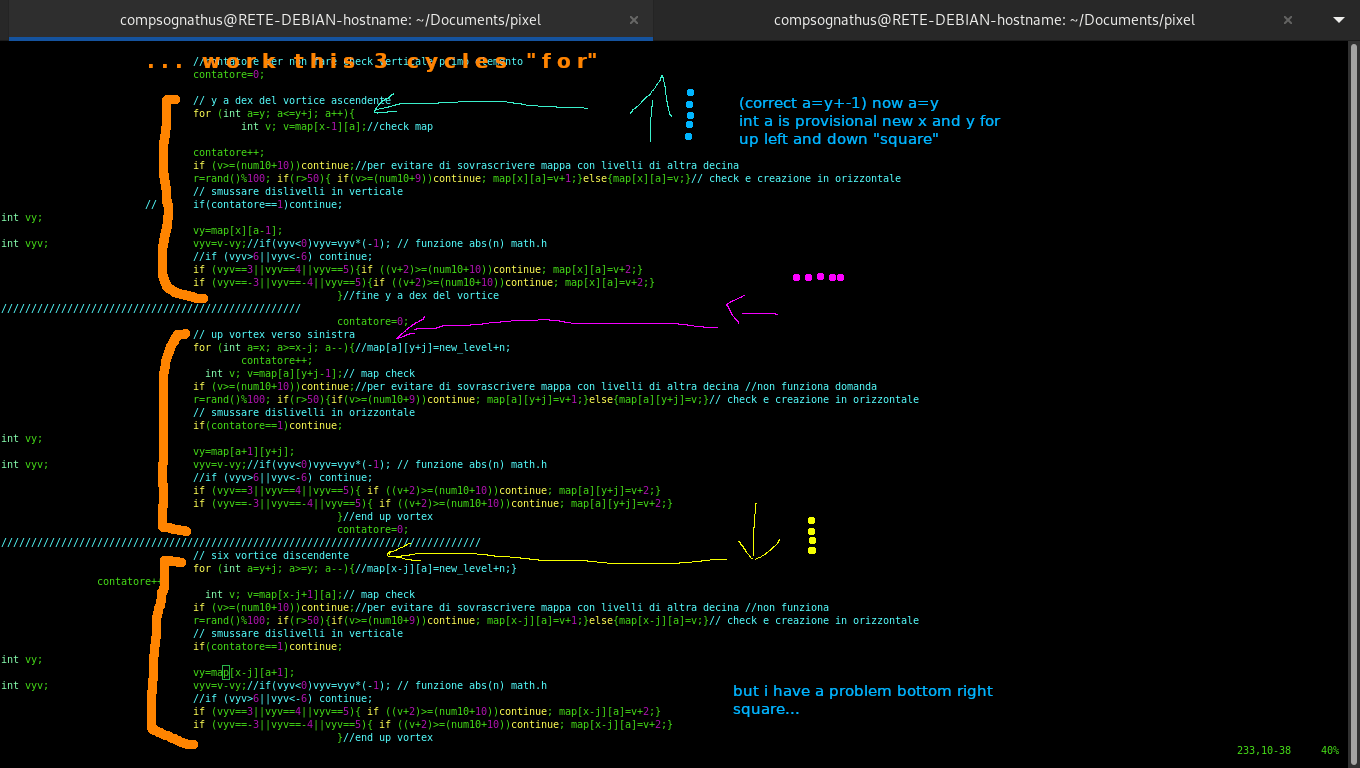Open the tab list dropdown arrow
The height and width of the screenshot is (768, 1360).
1339,20
